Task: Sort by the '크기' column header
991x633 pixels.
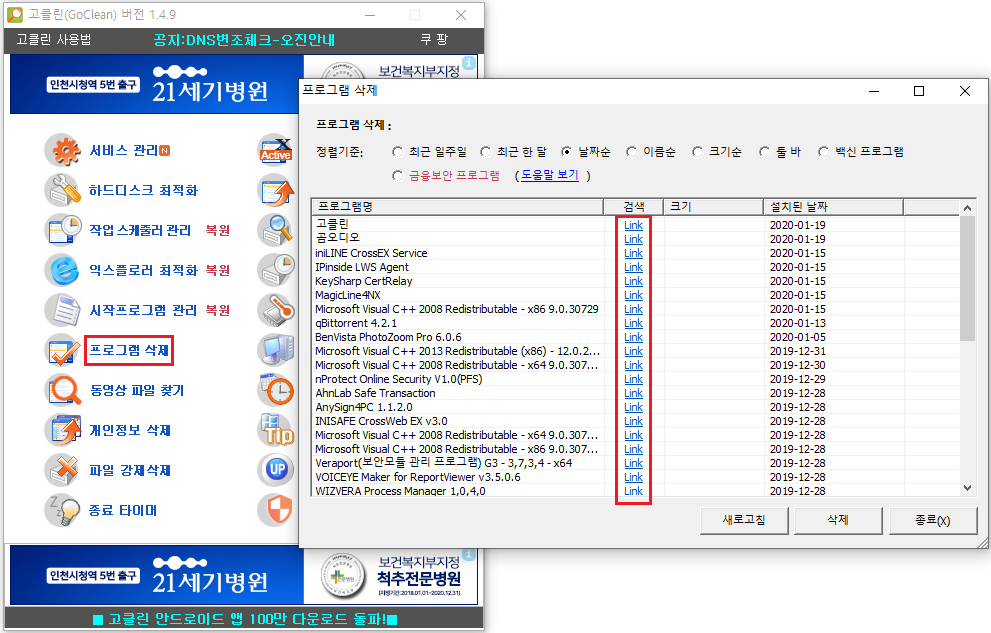Action: 713,207
